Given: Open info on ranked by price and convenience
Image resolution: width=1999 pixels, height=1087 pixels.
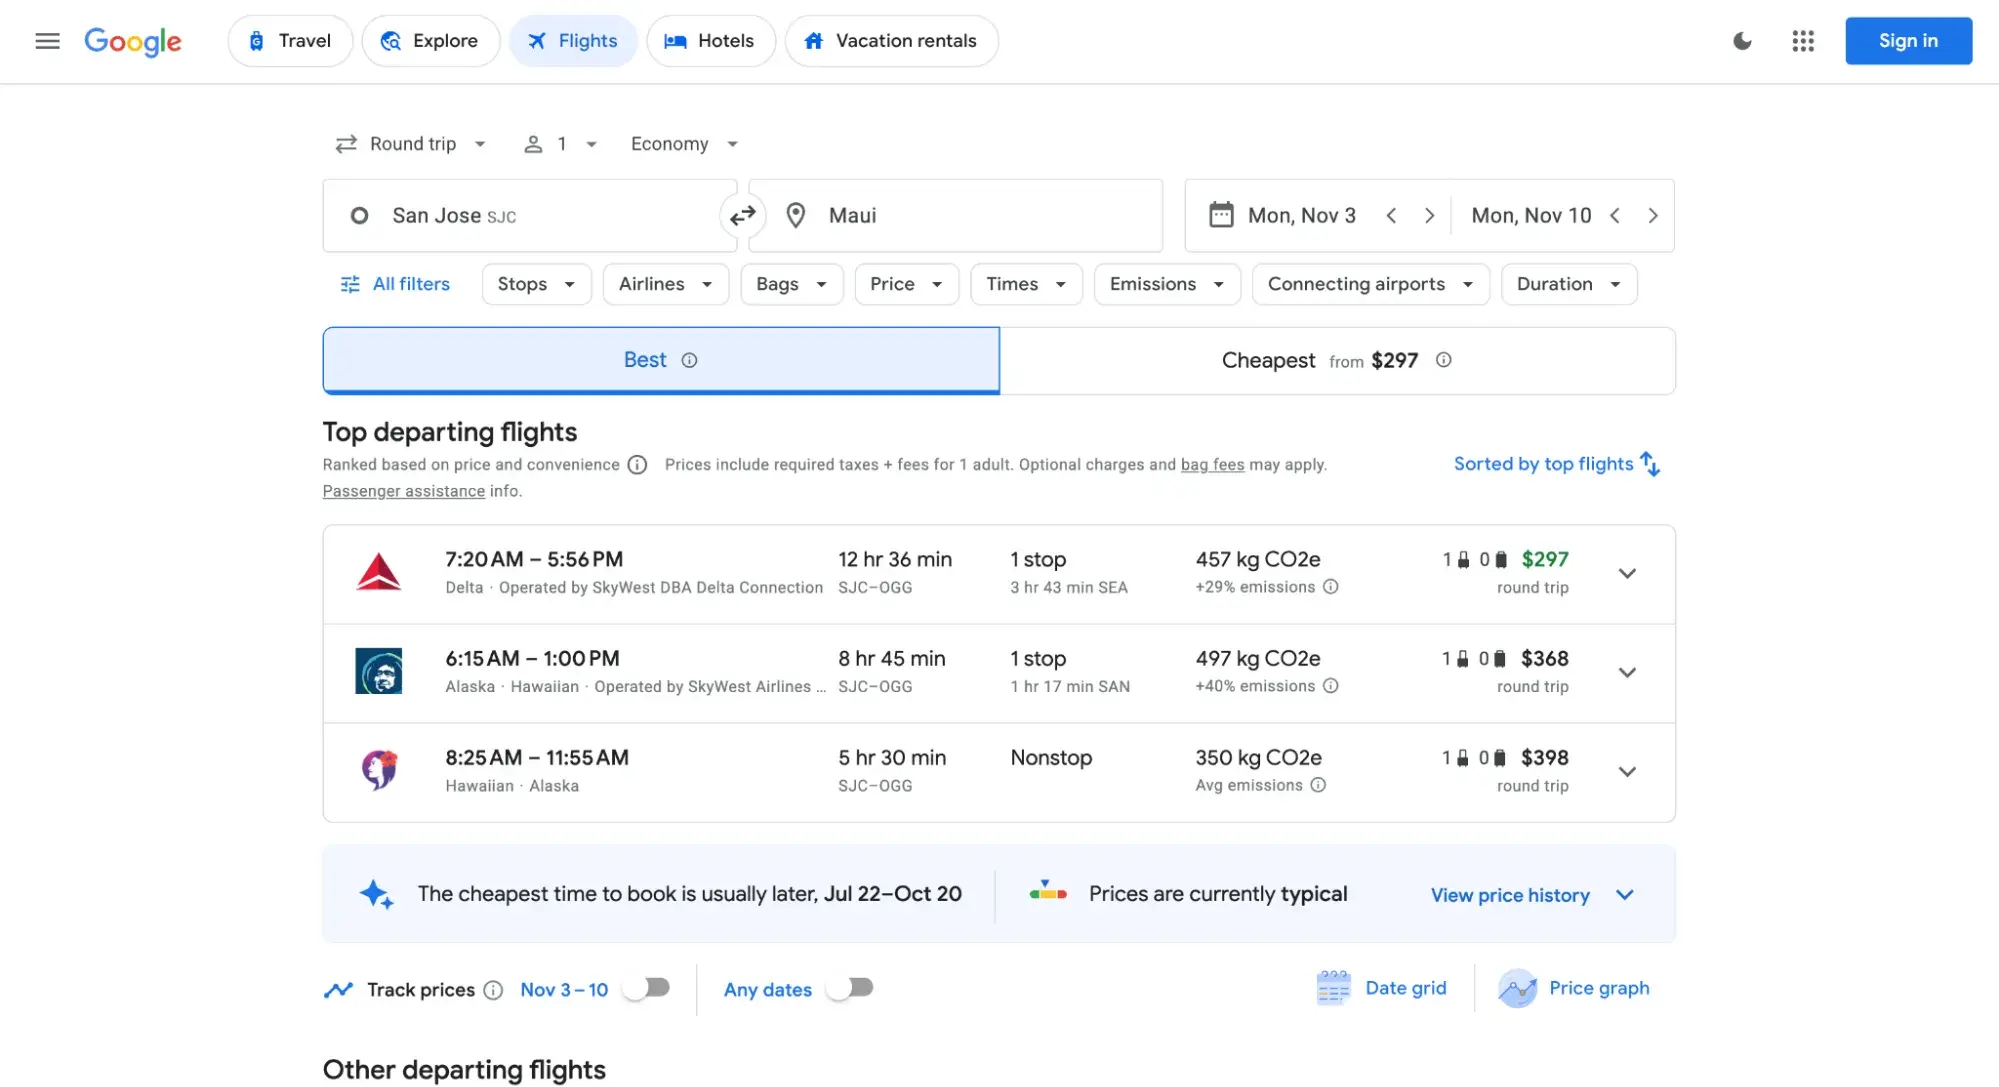Looking at the screenshot, I should pos(637,465).
